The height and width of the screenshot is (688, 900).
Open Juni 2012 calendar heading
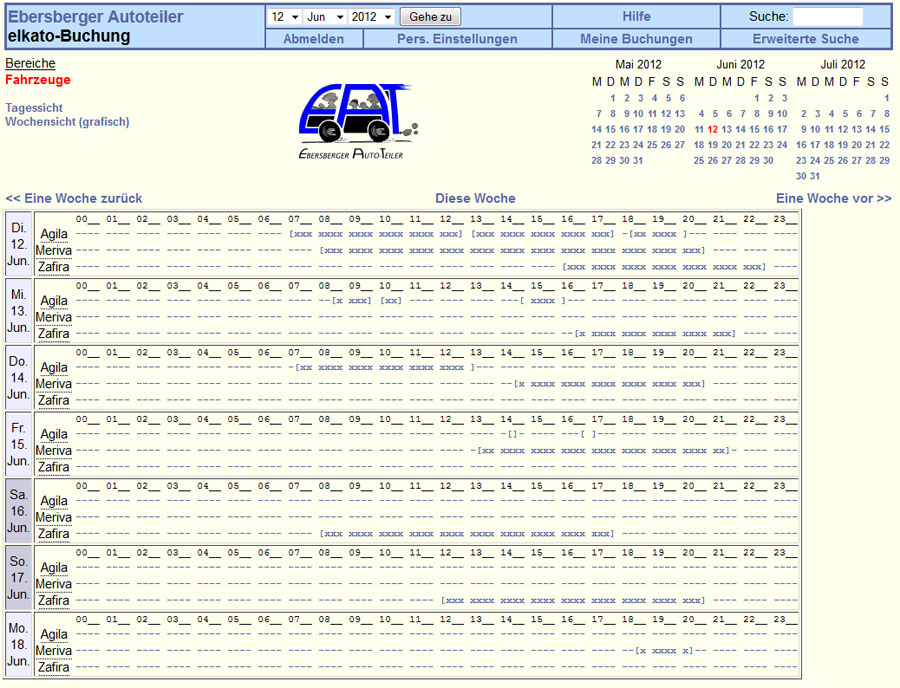740,64
